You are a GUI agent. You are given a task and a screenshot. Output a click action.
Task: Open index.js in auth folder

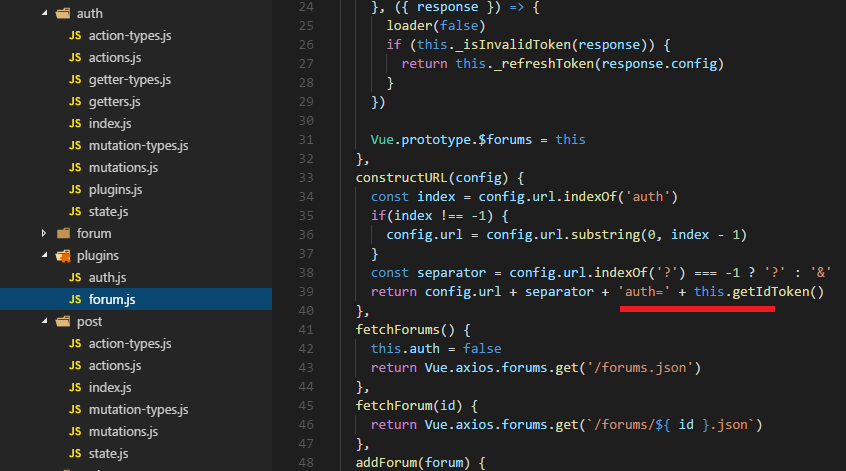(x=110, y=124)
